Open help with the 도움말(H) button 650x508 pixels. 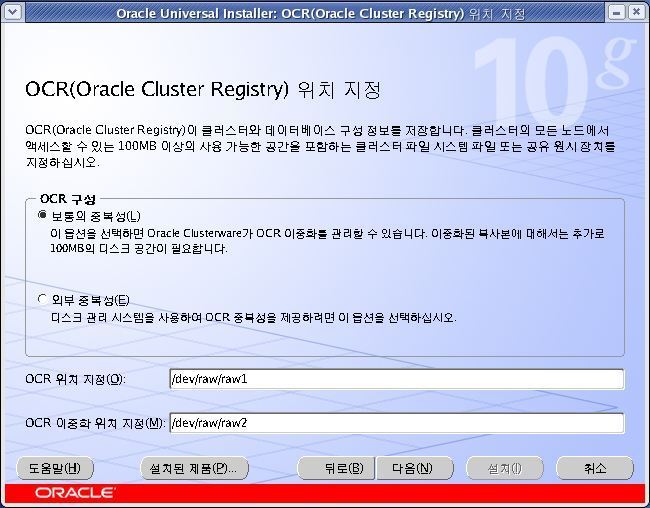coord(55,468)
